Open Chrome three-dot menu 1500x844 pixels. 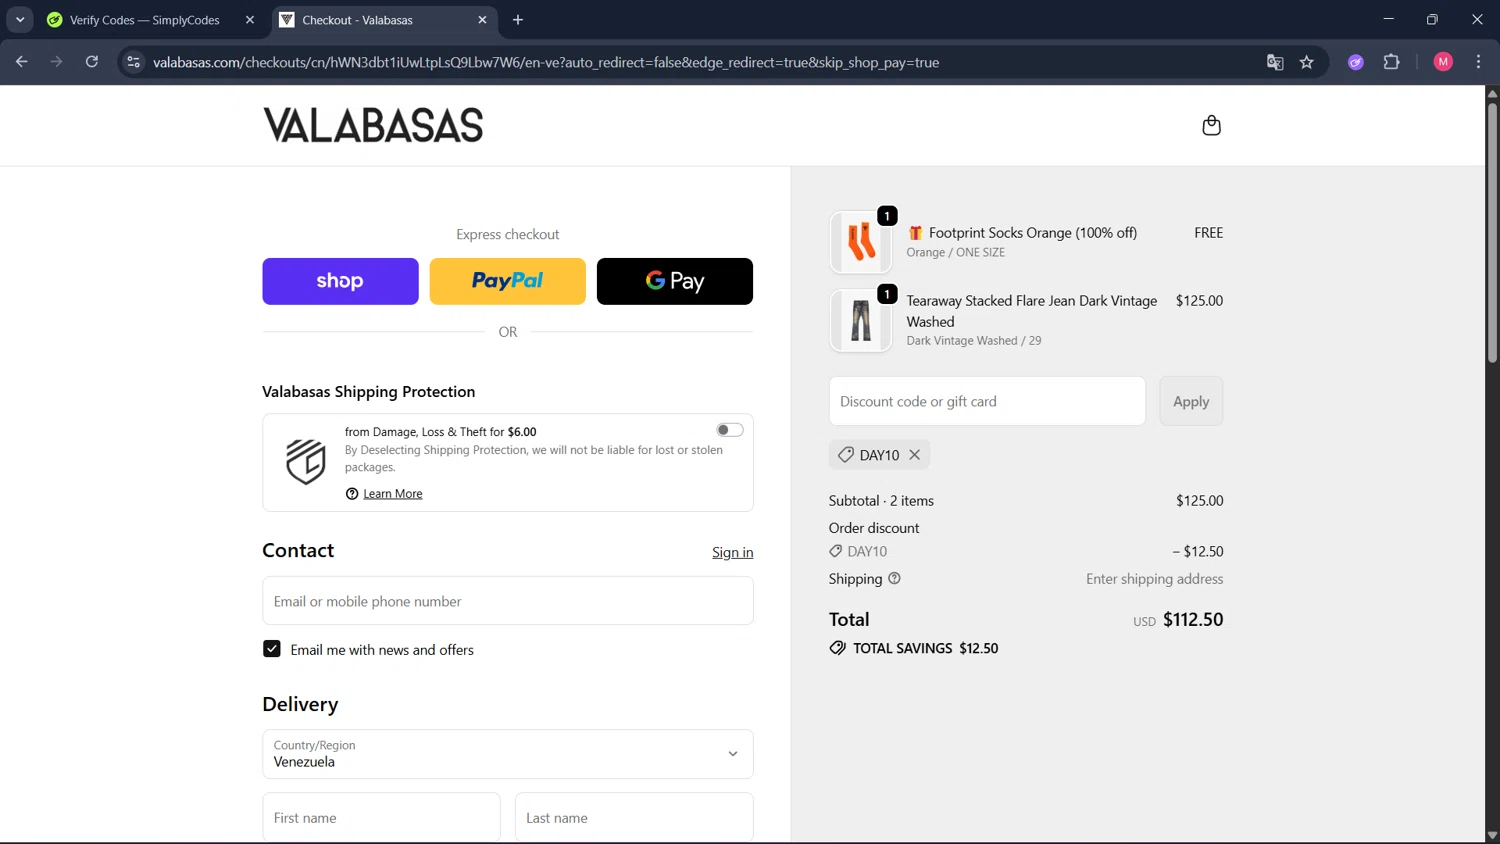click(1478, 62)
